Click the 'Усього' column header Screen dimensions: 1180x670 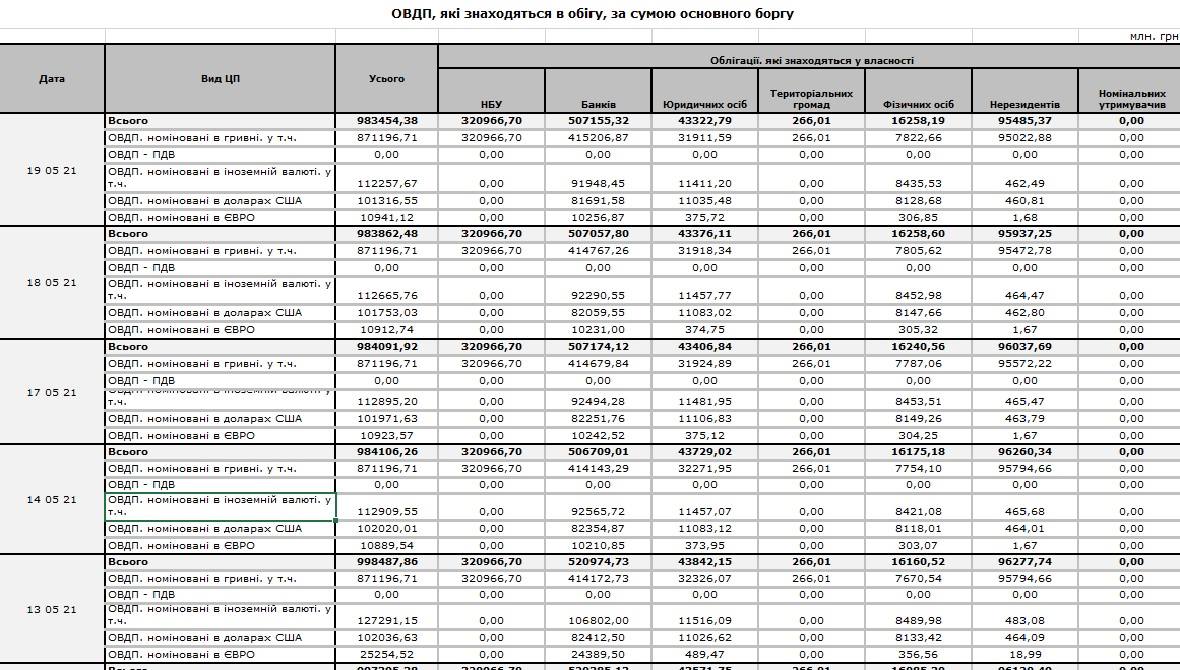tap(386, 78)
